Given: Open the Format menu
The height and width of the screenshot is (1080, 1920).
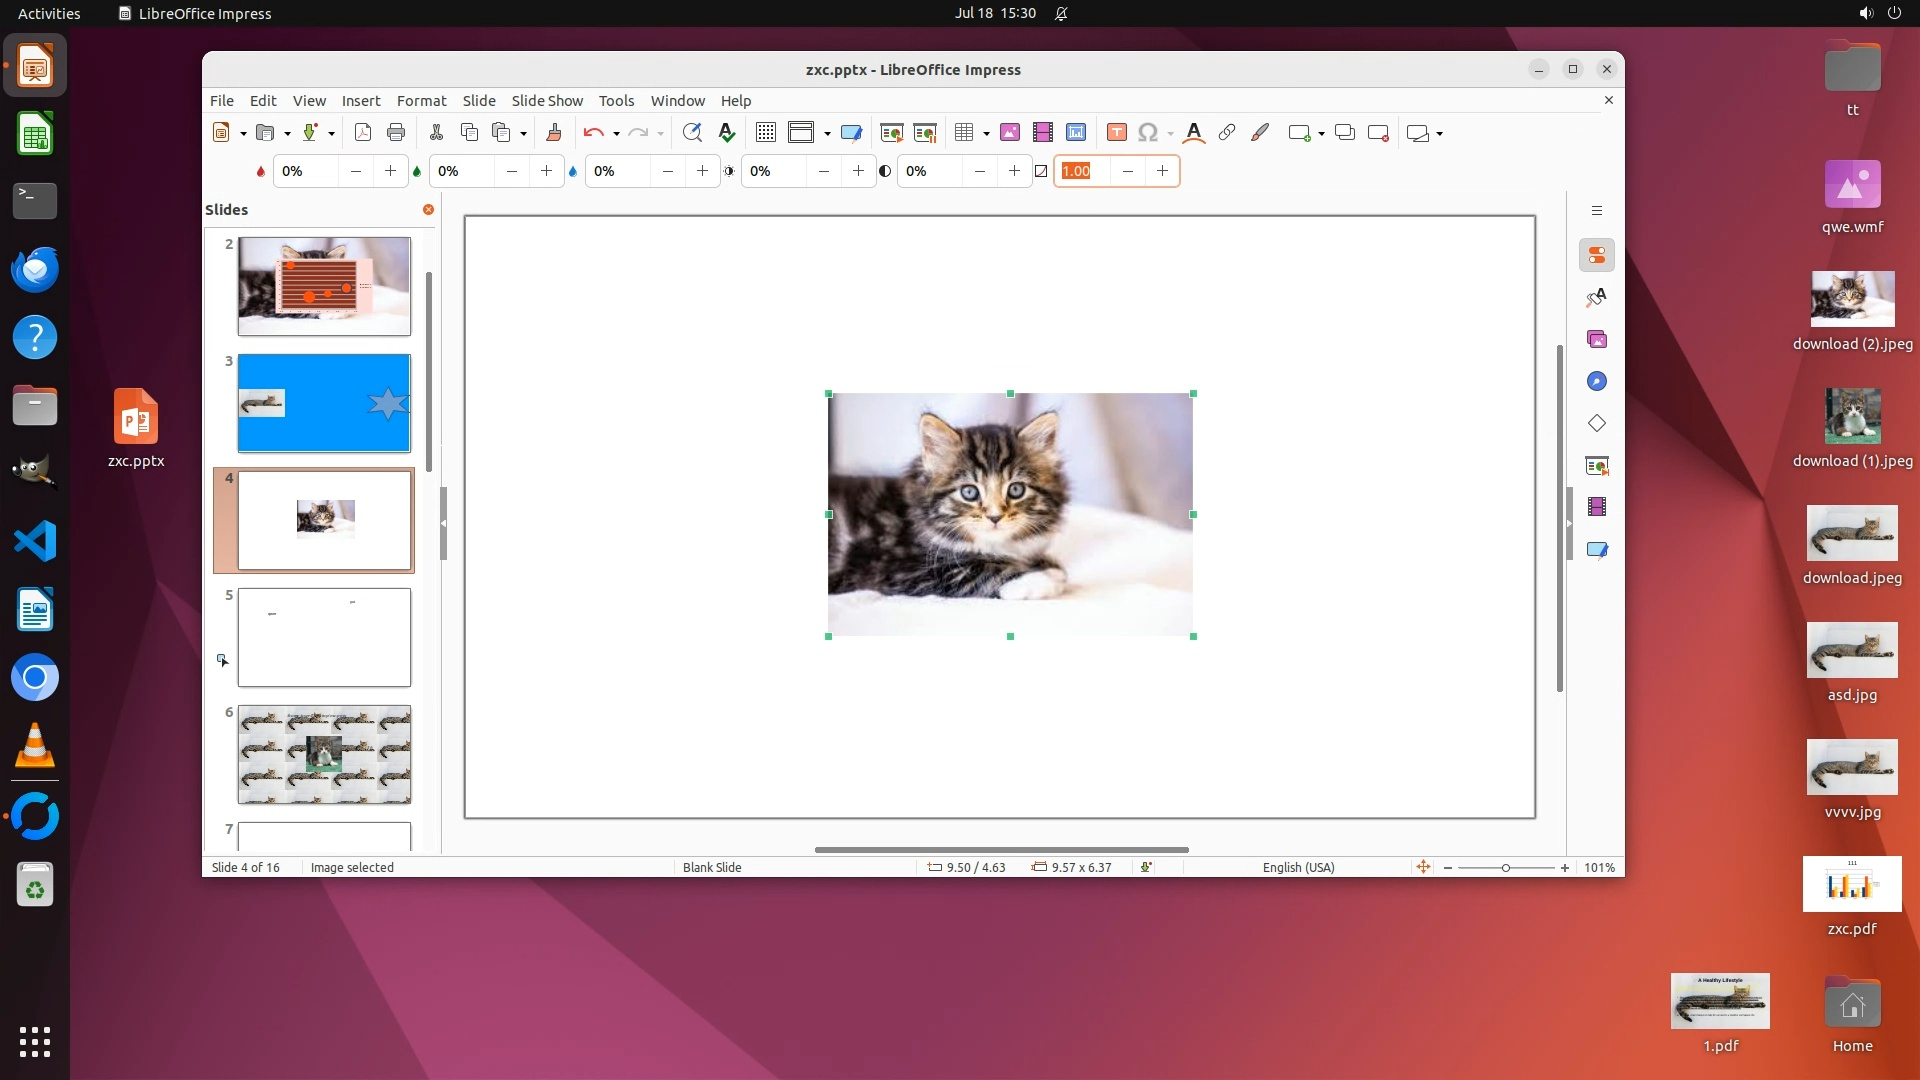Looking at the screenshot, I should coord(421,101).
